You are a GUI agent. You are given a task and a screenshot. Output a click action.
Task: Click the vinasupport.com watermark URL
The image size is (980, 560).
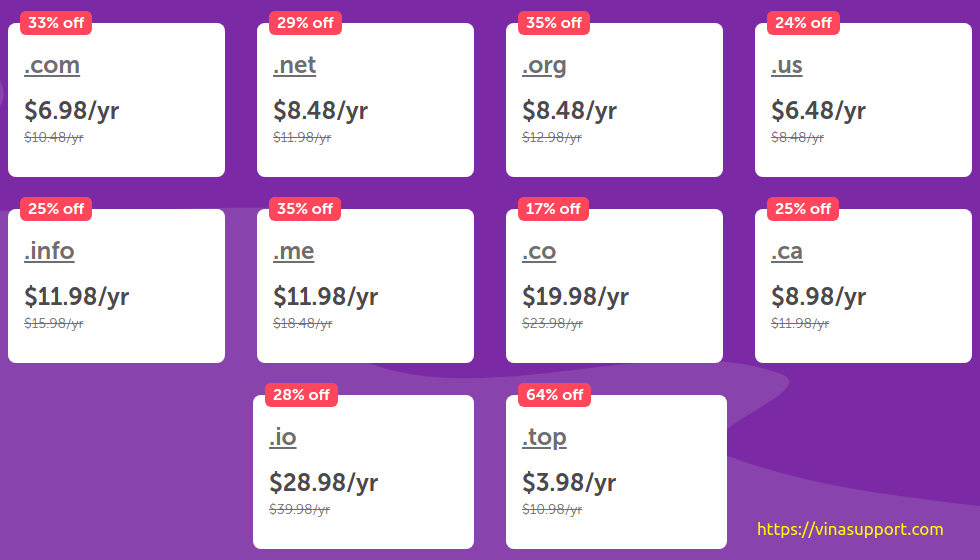[x=850, y=529]
